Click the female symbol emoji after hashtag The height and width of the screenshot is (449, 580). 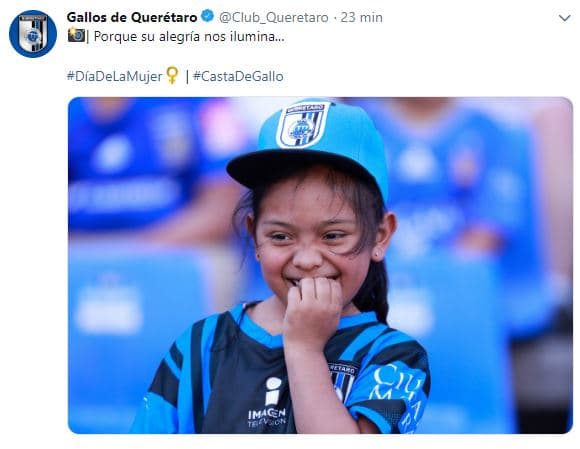click(x=172, y=75)
